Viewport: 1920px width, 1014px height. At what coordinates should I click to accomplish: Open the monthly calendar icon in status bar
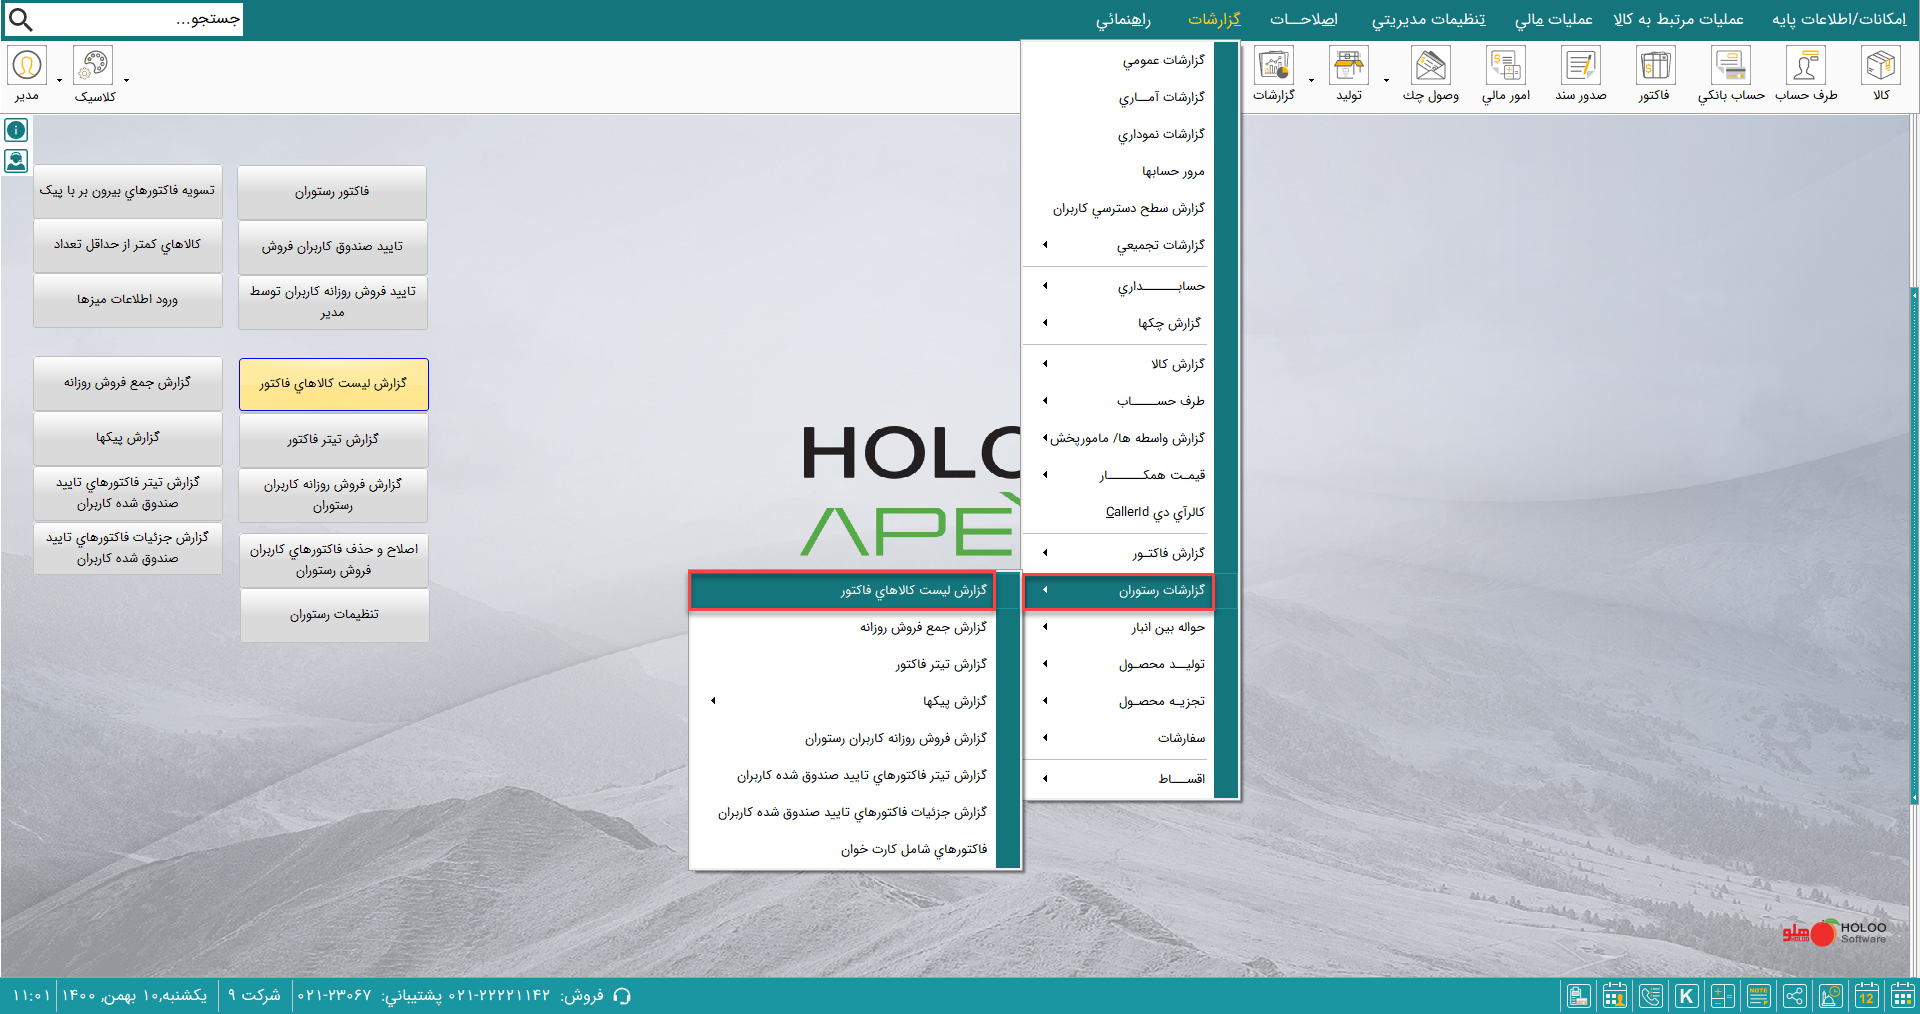pyautogui.click(x=1902, y=996)
